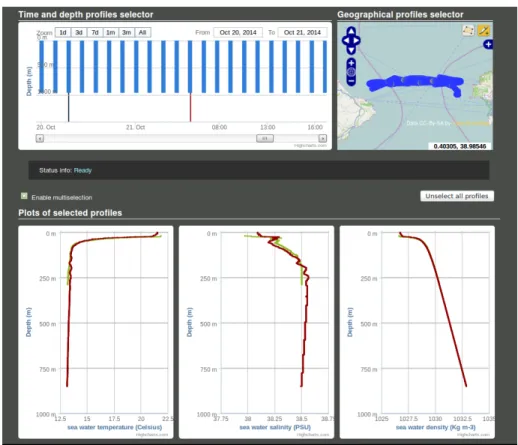This screenshot has width=518, height=445.
Task: Select the first blue profile bar at 20. Oct
Action: (x=42, y=67)
